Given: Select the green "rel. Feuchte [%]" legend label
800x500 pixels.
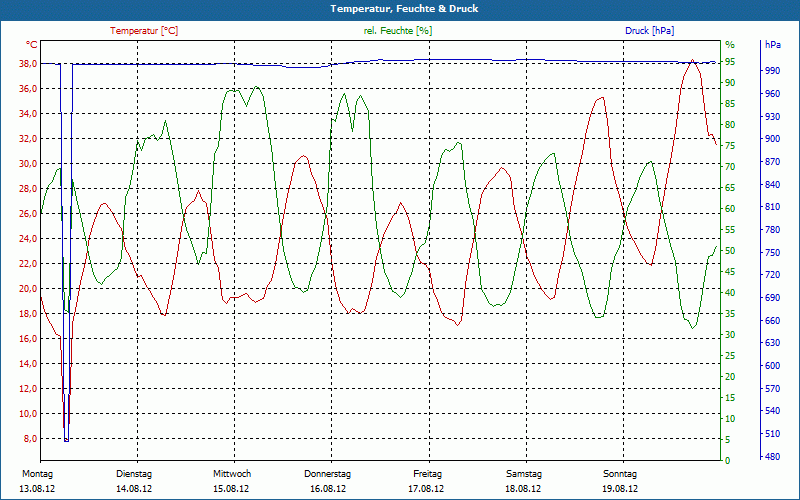Looking at the screenshot, I should (398, 31).
